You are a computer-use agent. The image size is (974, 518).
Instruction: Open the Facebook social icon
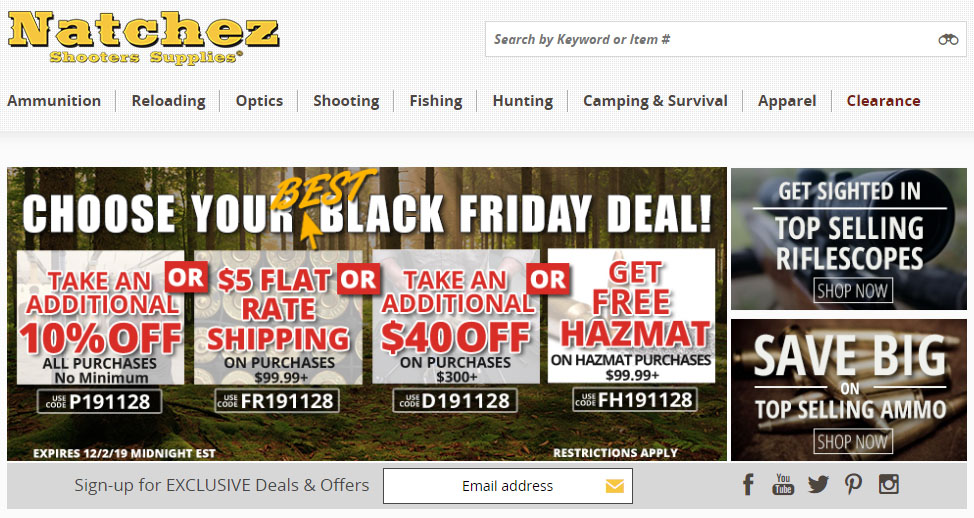click(x=749, y=484)
